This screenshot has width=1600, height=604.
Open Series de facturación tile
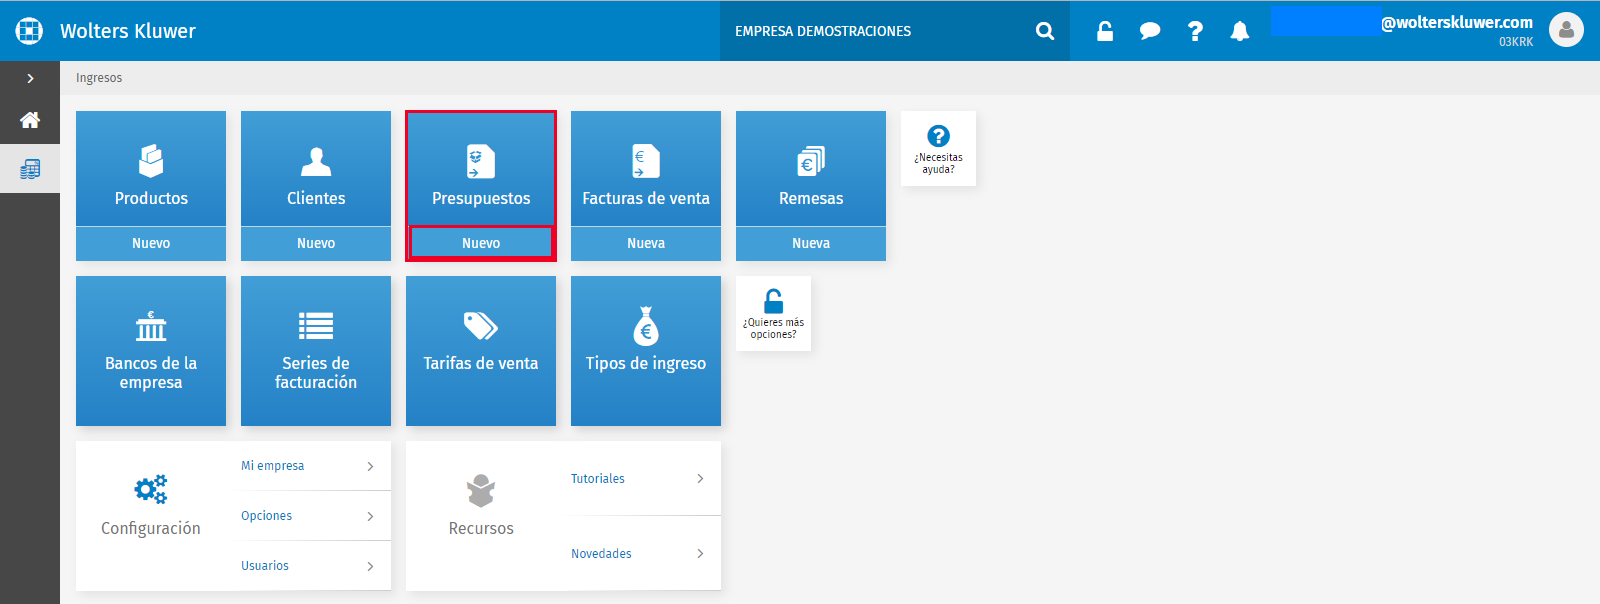(x=316, y=351)
